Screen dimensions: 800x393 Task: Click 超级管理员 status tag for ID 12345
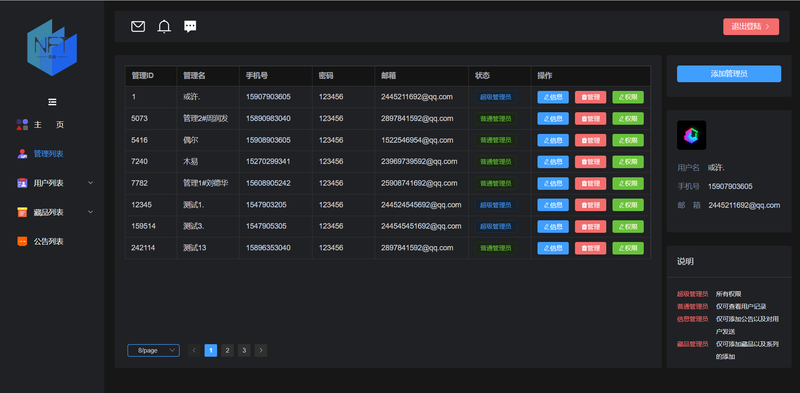[495, 205]
